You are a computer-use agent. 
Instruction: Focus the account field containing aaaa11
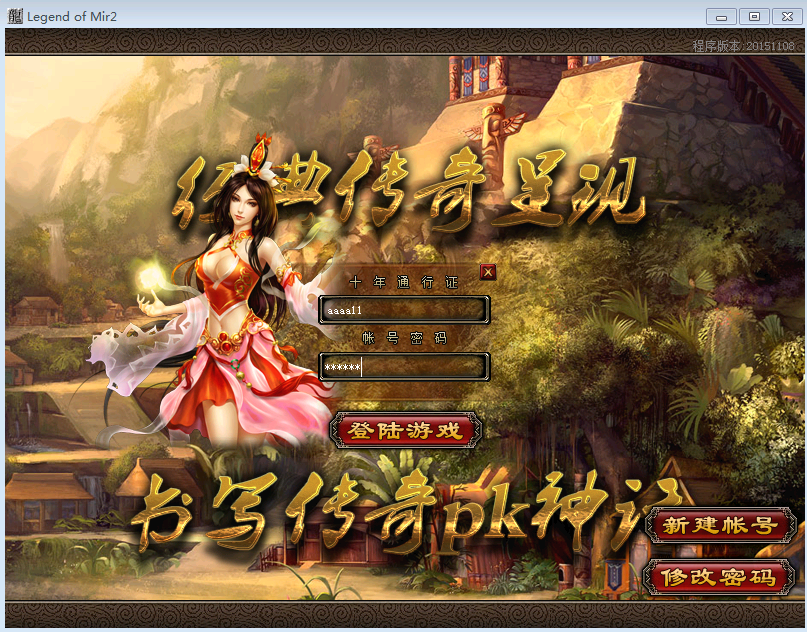[404, 310]
